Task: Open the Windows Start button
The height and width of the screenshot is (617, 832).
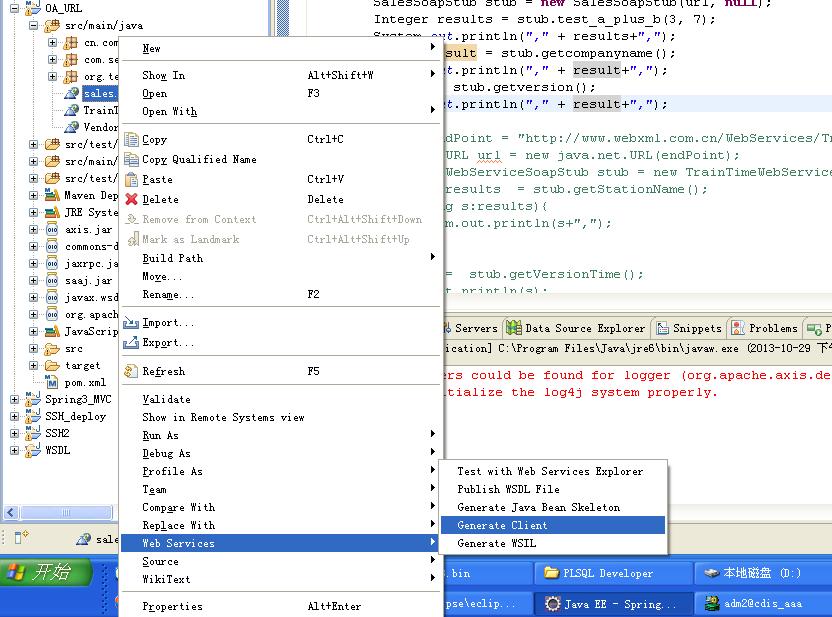Action: coord(46,572)
